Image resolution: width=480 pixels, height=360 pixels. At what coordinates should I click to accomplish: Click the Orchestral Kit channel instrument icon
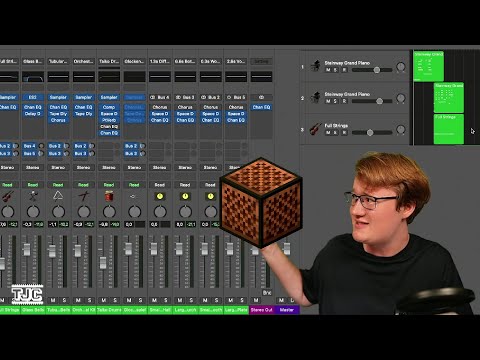[x=84, y=196]
